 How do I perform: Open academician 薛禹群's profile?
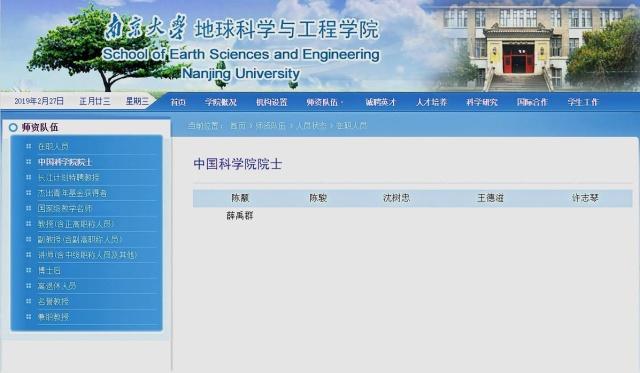click(x=240, y=215)
